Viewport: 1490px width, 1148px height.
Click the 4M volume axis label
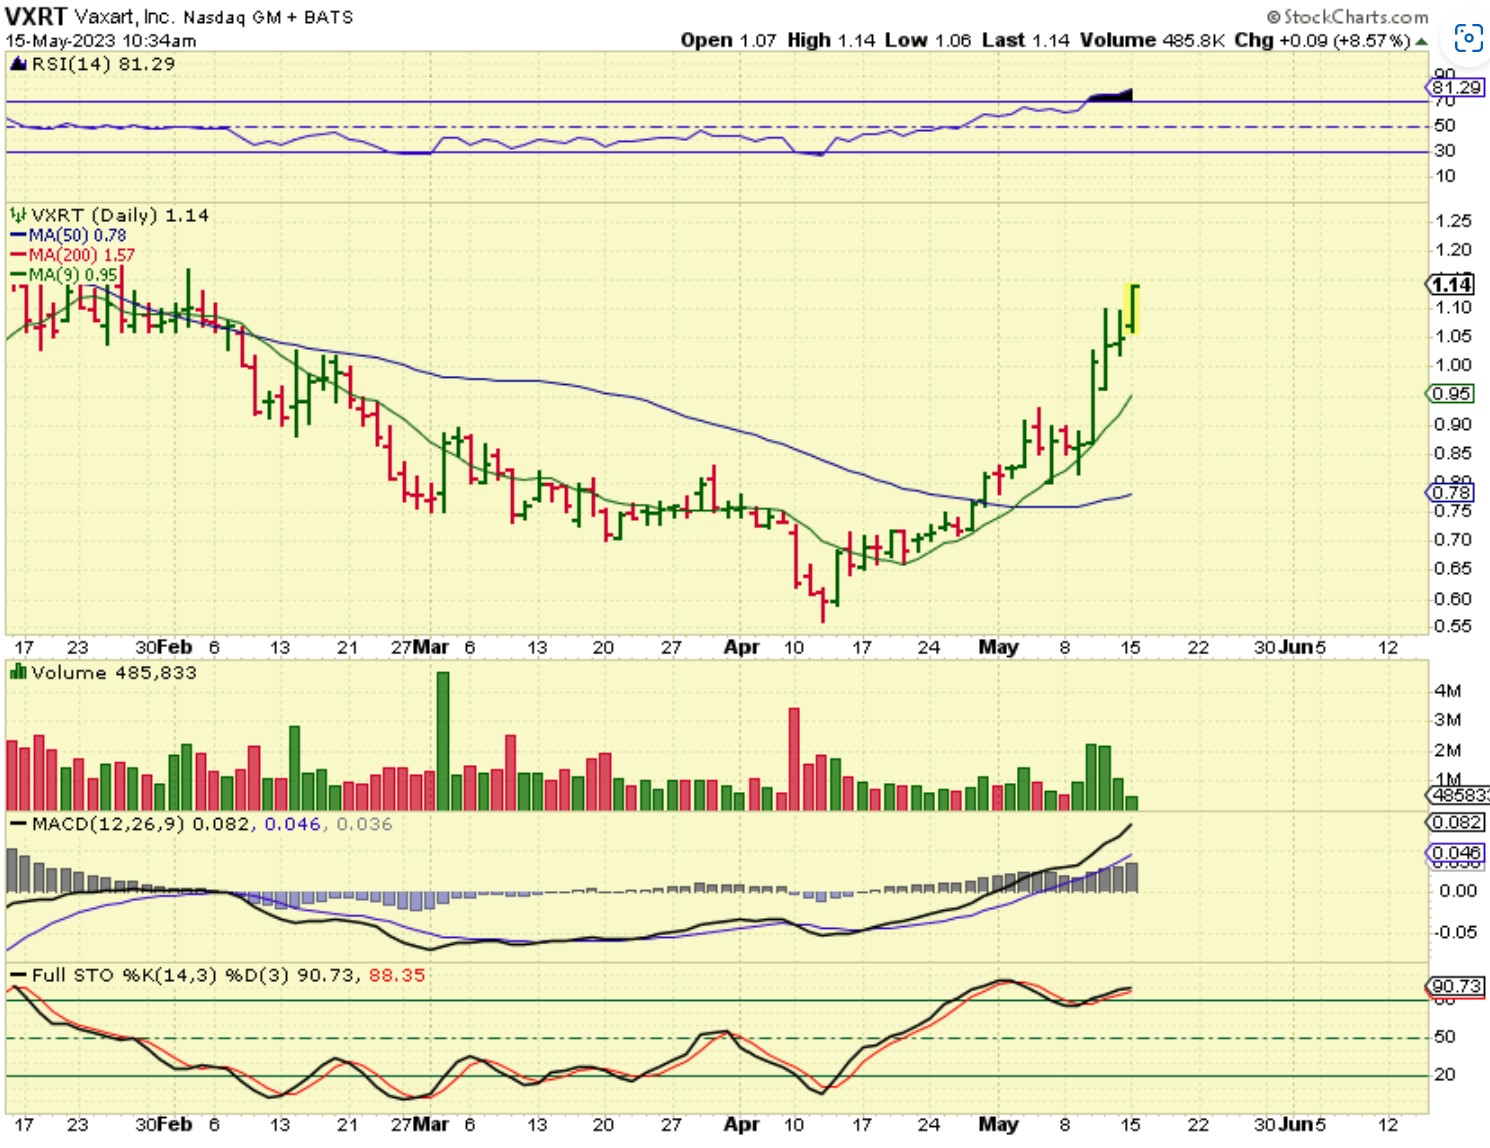tap(1448, 691)
